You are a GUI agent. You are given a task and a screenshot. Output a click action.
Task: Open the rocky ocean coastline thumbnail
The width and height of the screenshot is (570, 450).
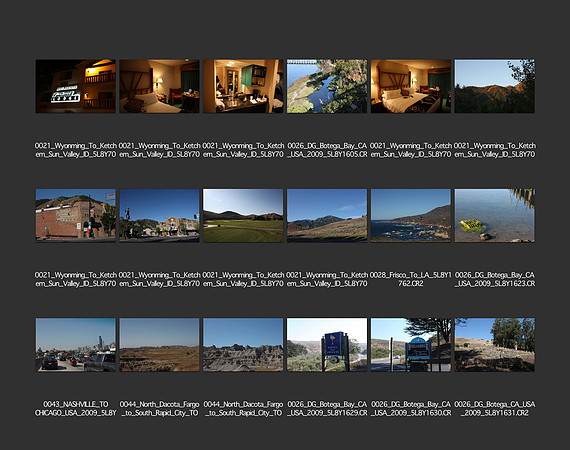[411, 215]
